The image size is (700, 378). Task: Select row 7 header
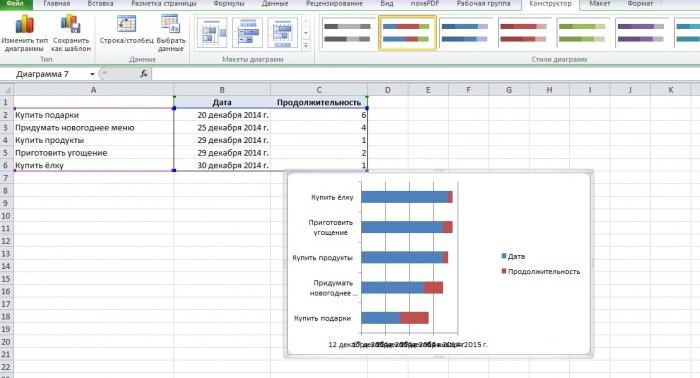pyautogui.click(x=6, y=178)
